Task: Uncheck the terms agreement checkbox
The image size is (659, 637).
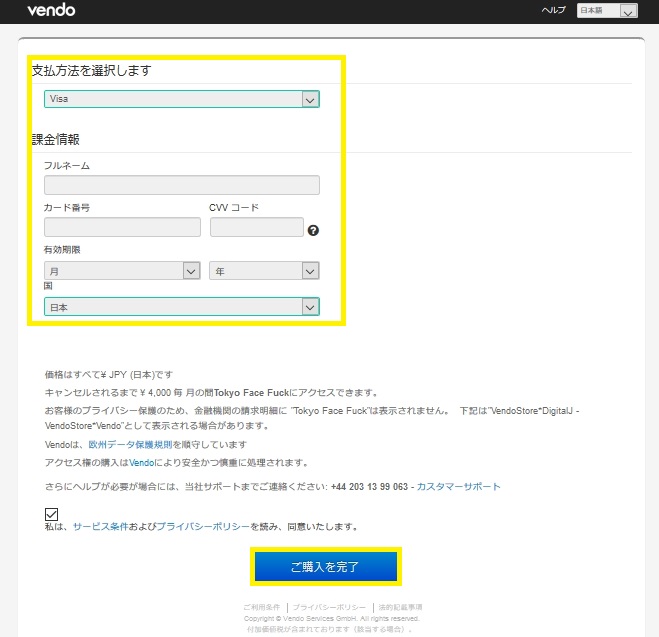Action: [52, 514]
